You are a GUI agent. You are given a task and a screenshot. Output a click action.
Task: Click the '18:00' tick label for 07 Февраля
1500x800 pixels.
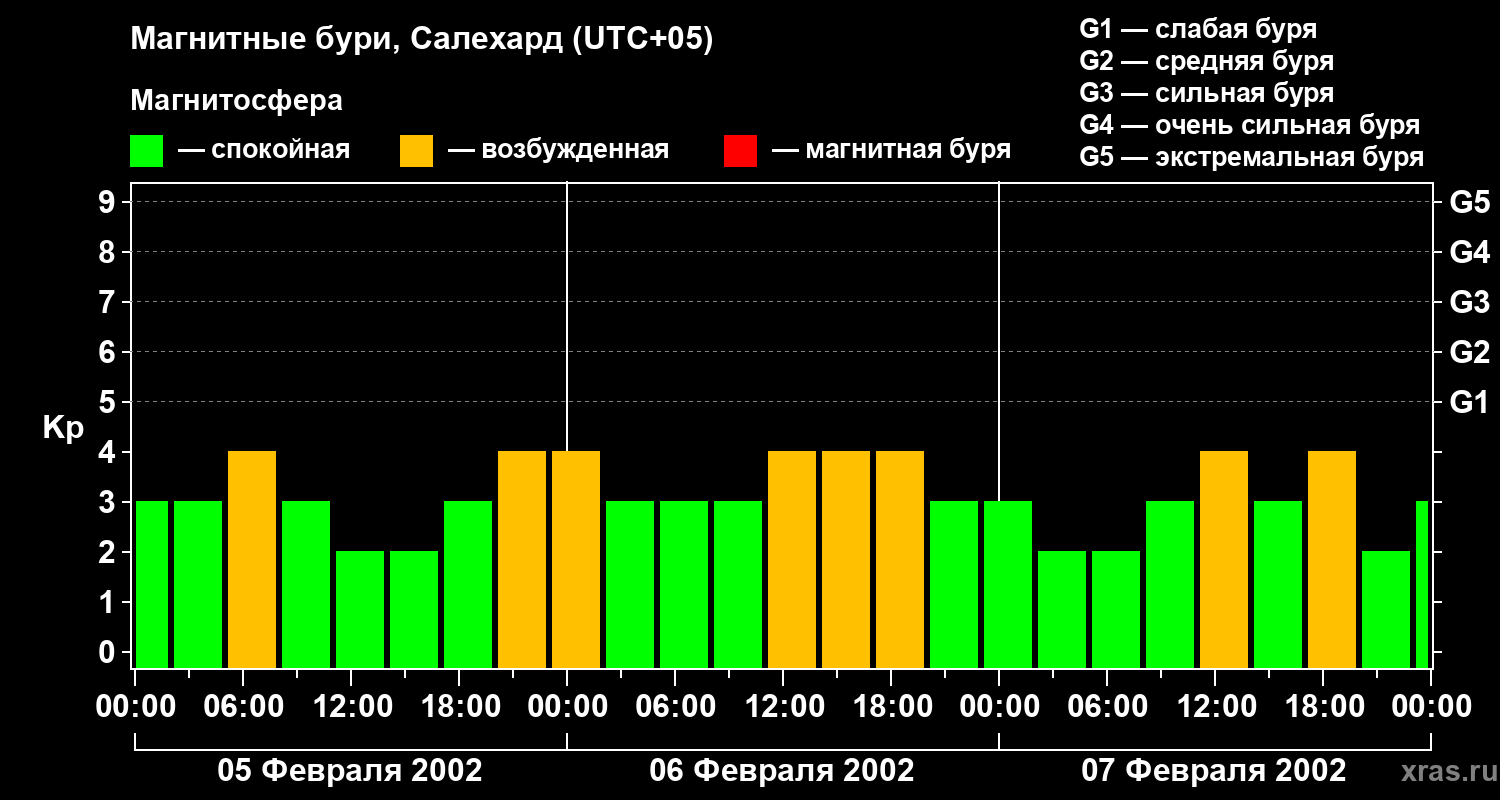(x=1323, y=707)
